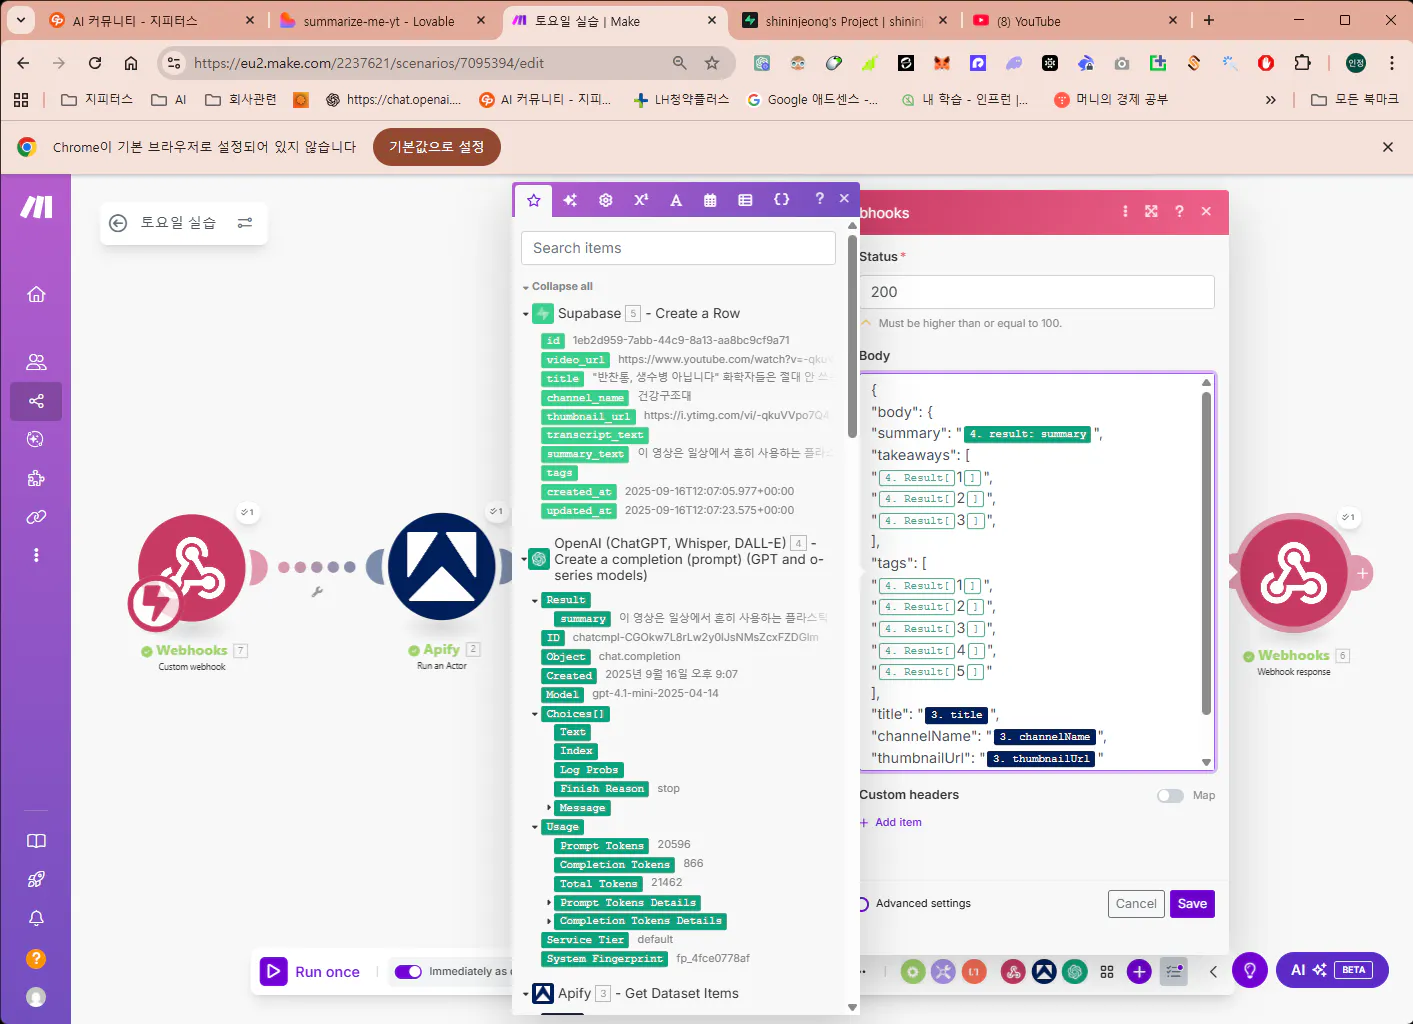This screenshot has height=1024, width=1413.
Task: Open Webhooks panel three-dot menu
Action: click(1125, 212)
